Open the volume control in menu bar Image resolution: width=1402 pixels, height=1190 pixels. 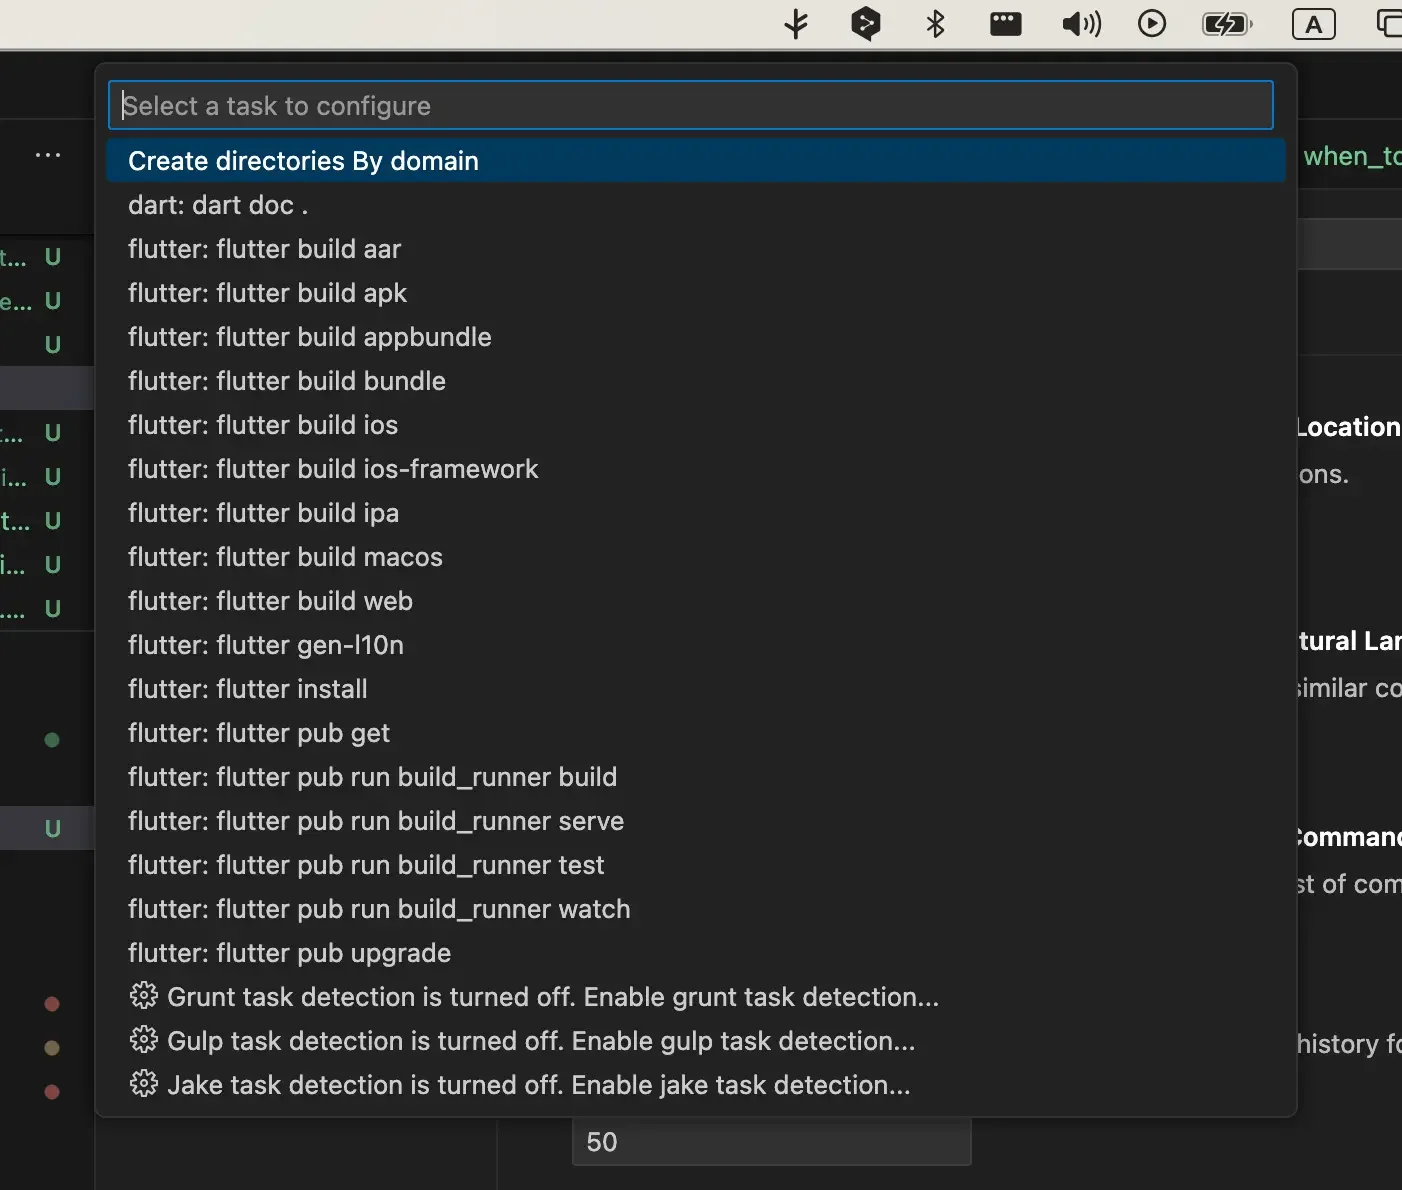click(x=1081, y=23)
